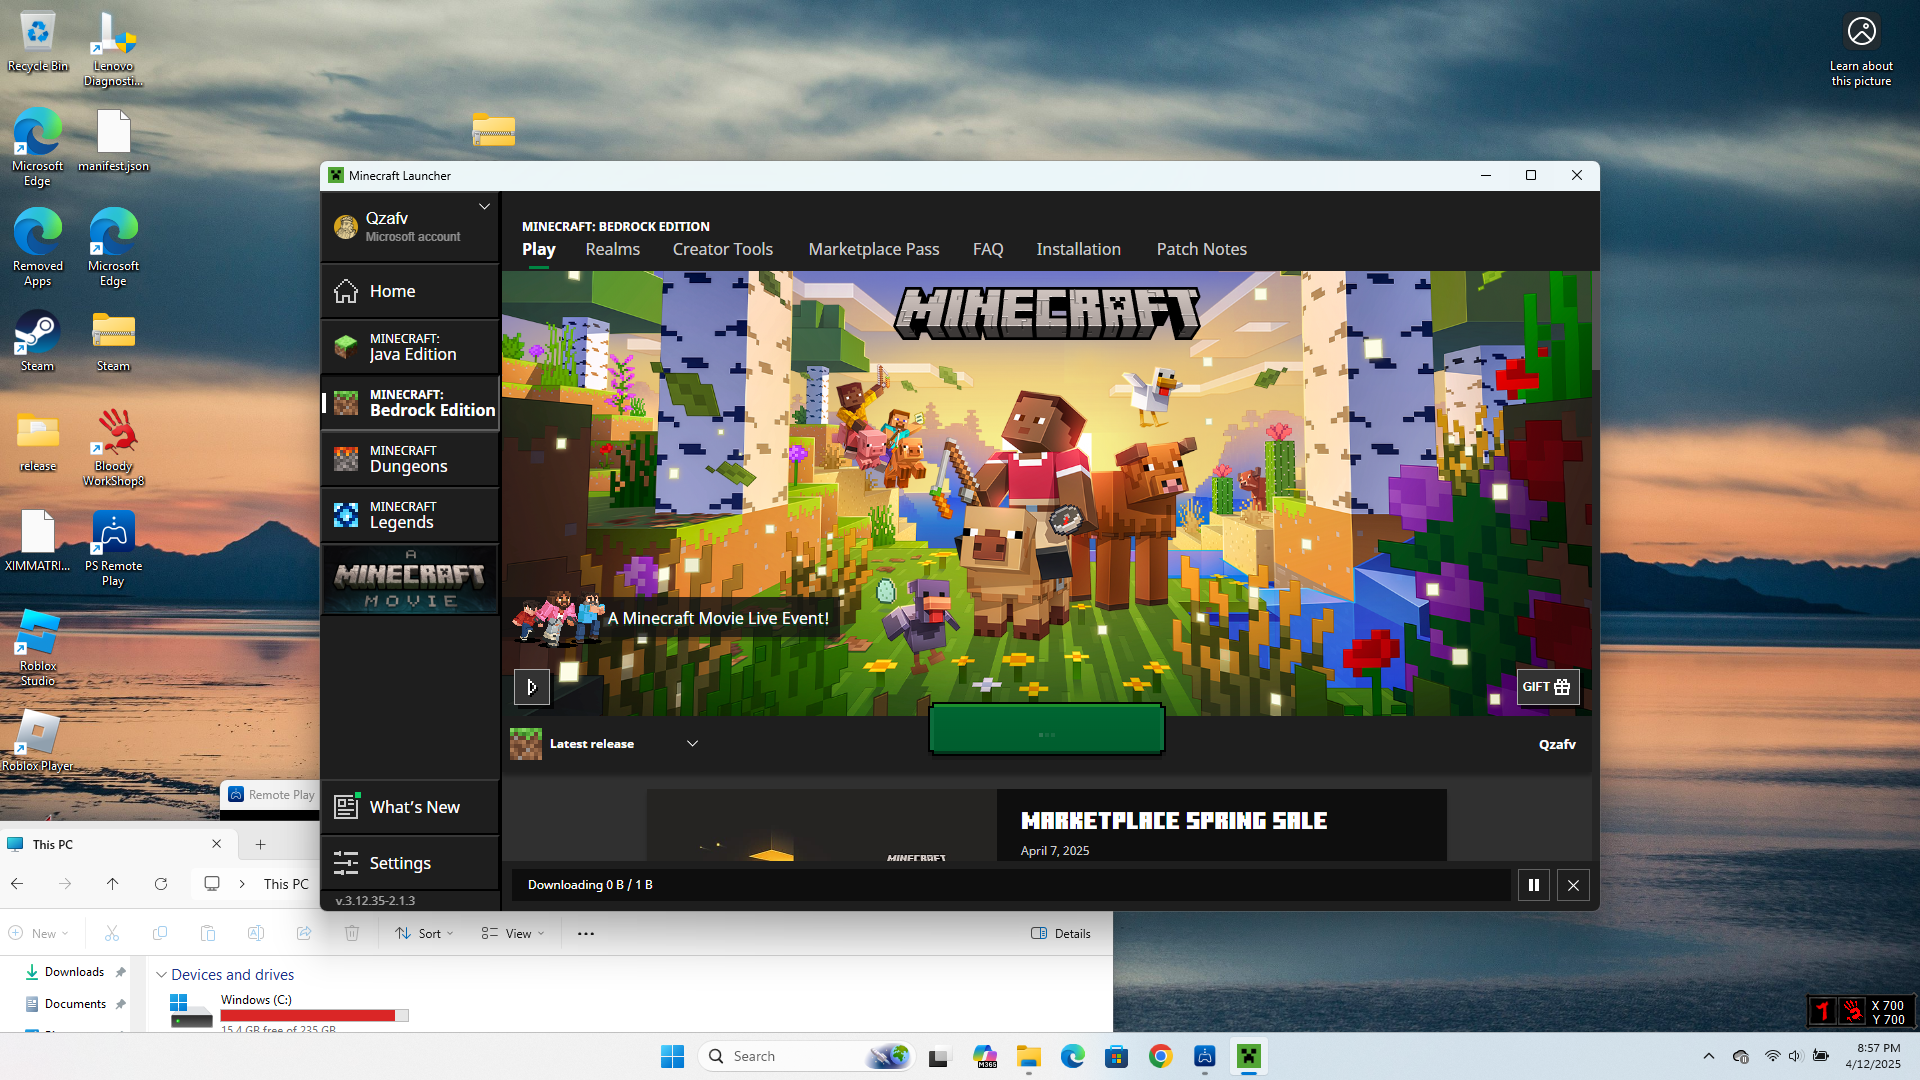The width and height of the screenshot is (1920, 1080).
Task: Click the GIFT button on the banner
Action: coord(1547,687)
